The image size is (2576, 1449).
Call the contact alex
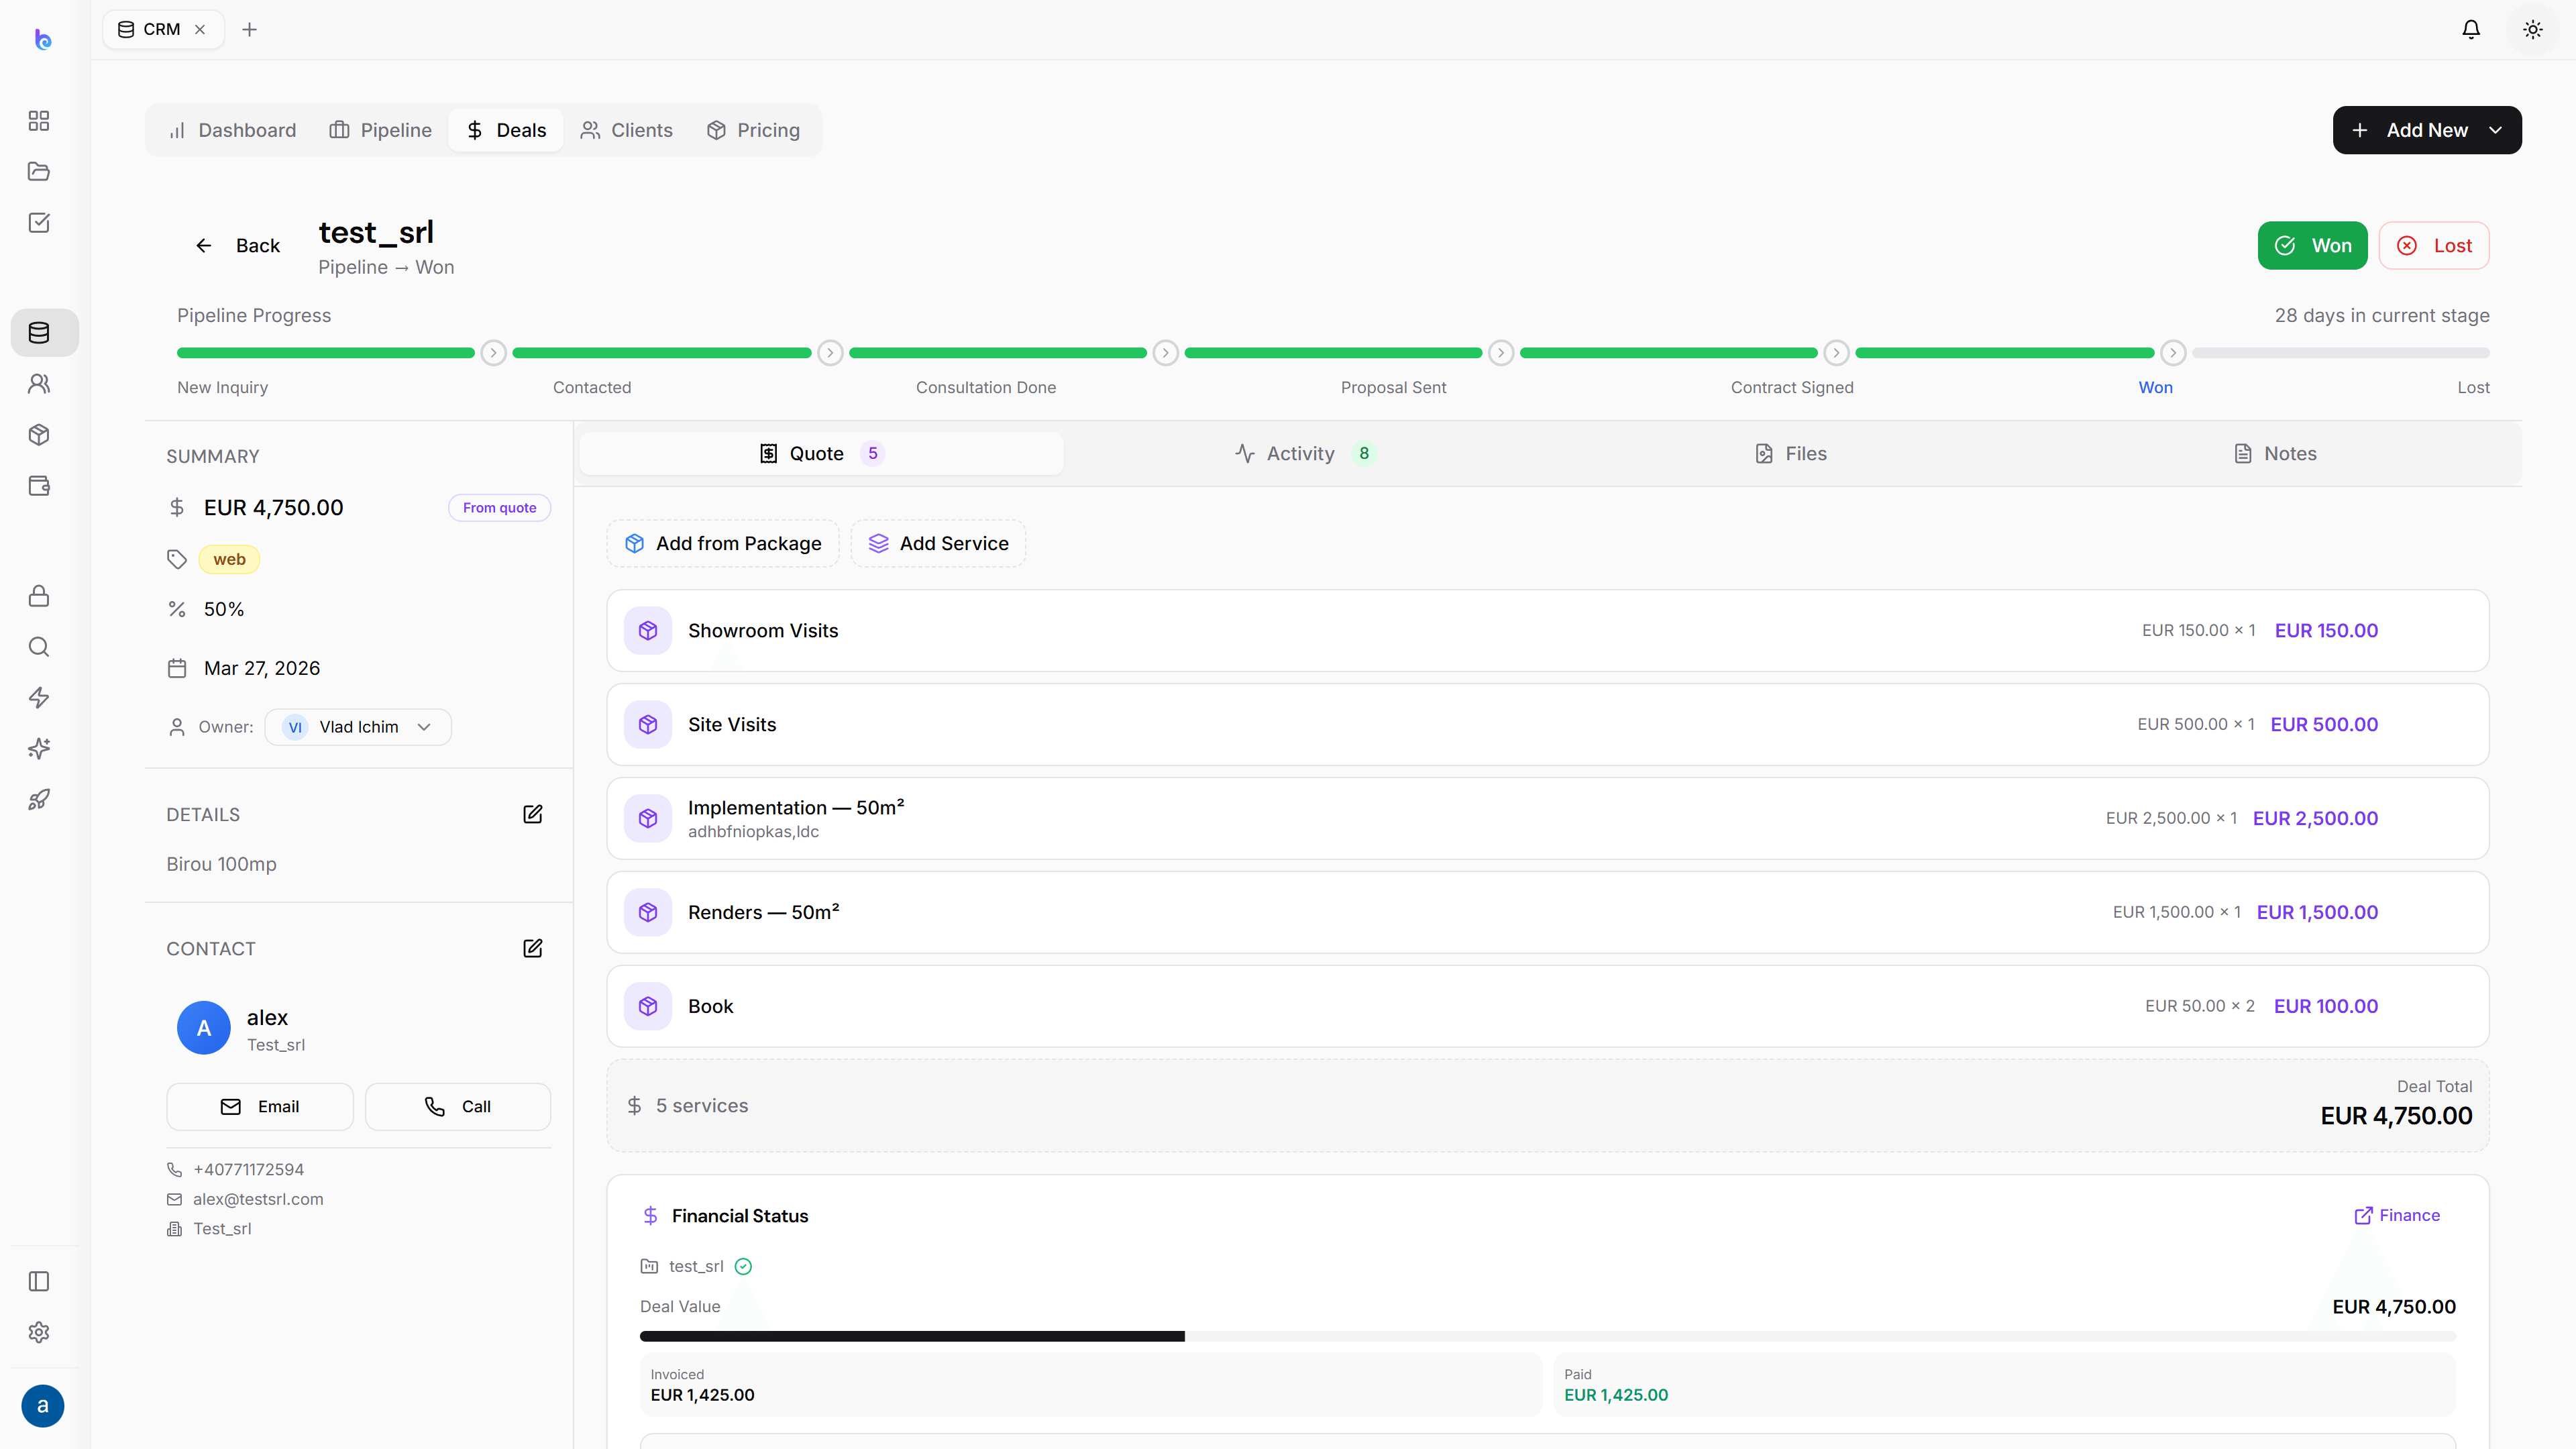click(x=458, y=1107)
